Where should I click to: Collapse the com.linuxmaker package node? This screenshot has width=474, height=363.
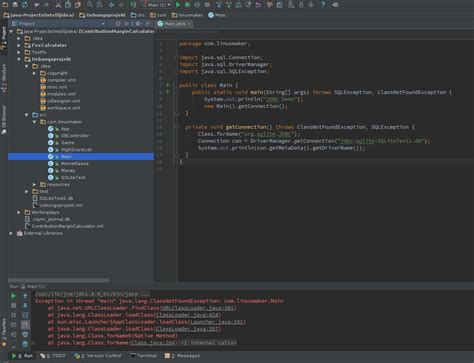34,122
